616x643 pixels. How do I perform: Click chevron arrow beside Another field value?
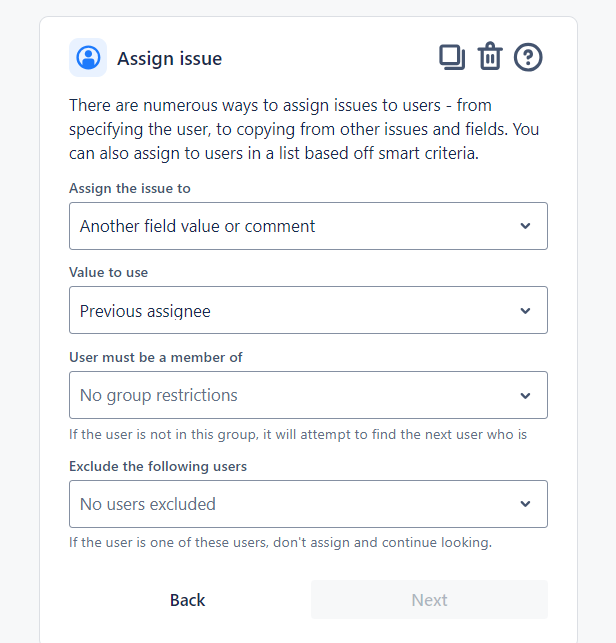(526, 226)
